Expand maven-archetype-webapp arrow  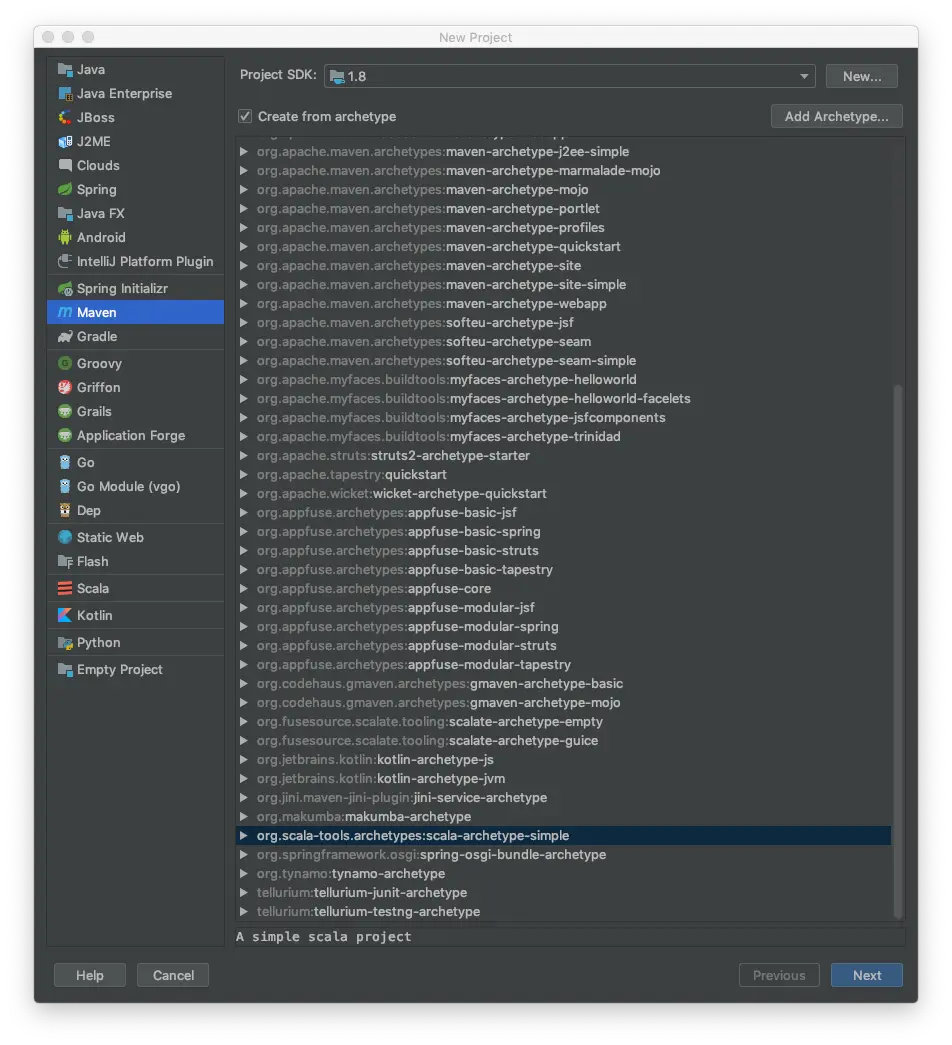point(244,303)
